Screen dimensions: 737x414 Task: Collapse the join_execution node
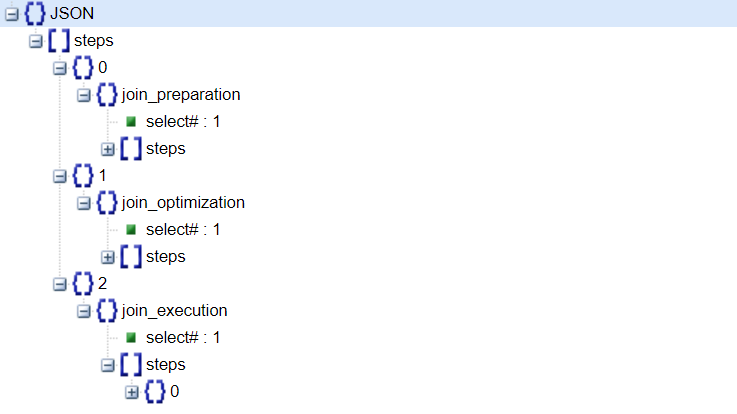(84, 311)
